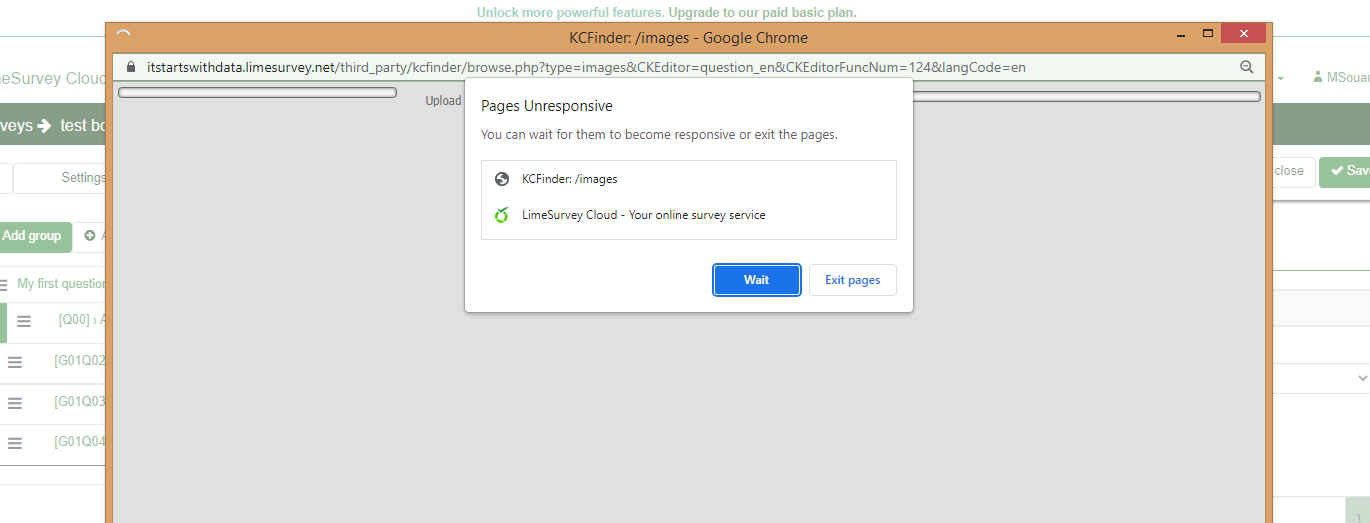This screenshot has height=523, width=1370.
Task: Click drag handle icon of [G01Q02] row
Action: (15, 362)
